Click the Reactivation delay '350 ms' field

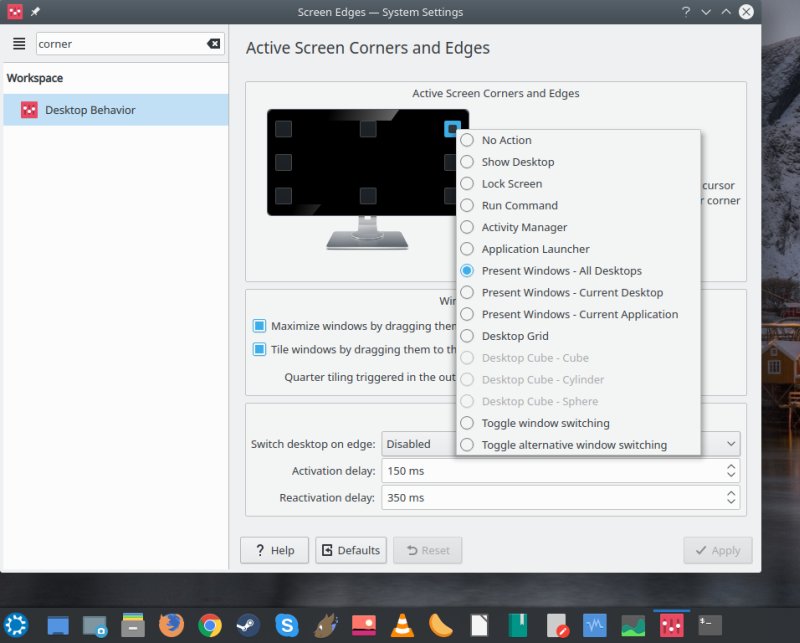(561, 498)
